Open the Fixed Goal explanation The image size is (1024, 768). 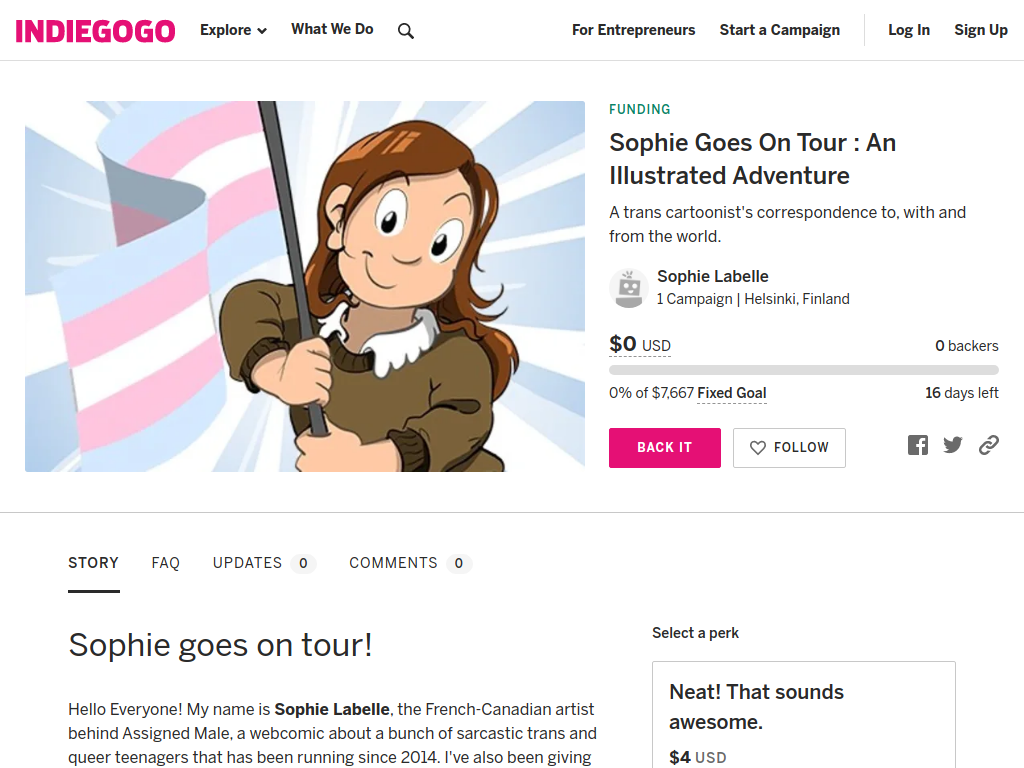731,393
